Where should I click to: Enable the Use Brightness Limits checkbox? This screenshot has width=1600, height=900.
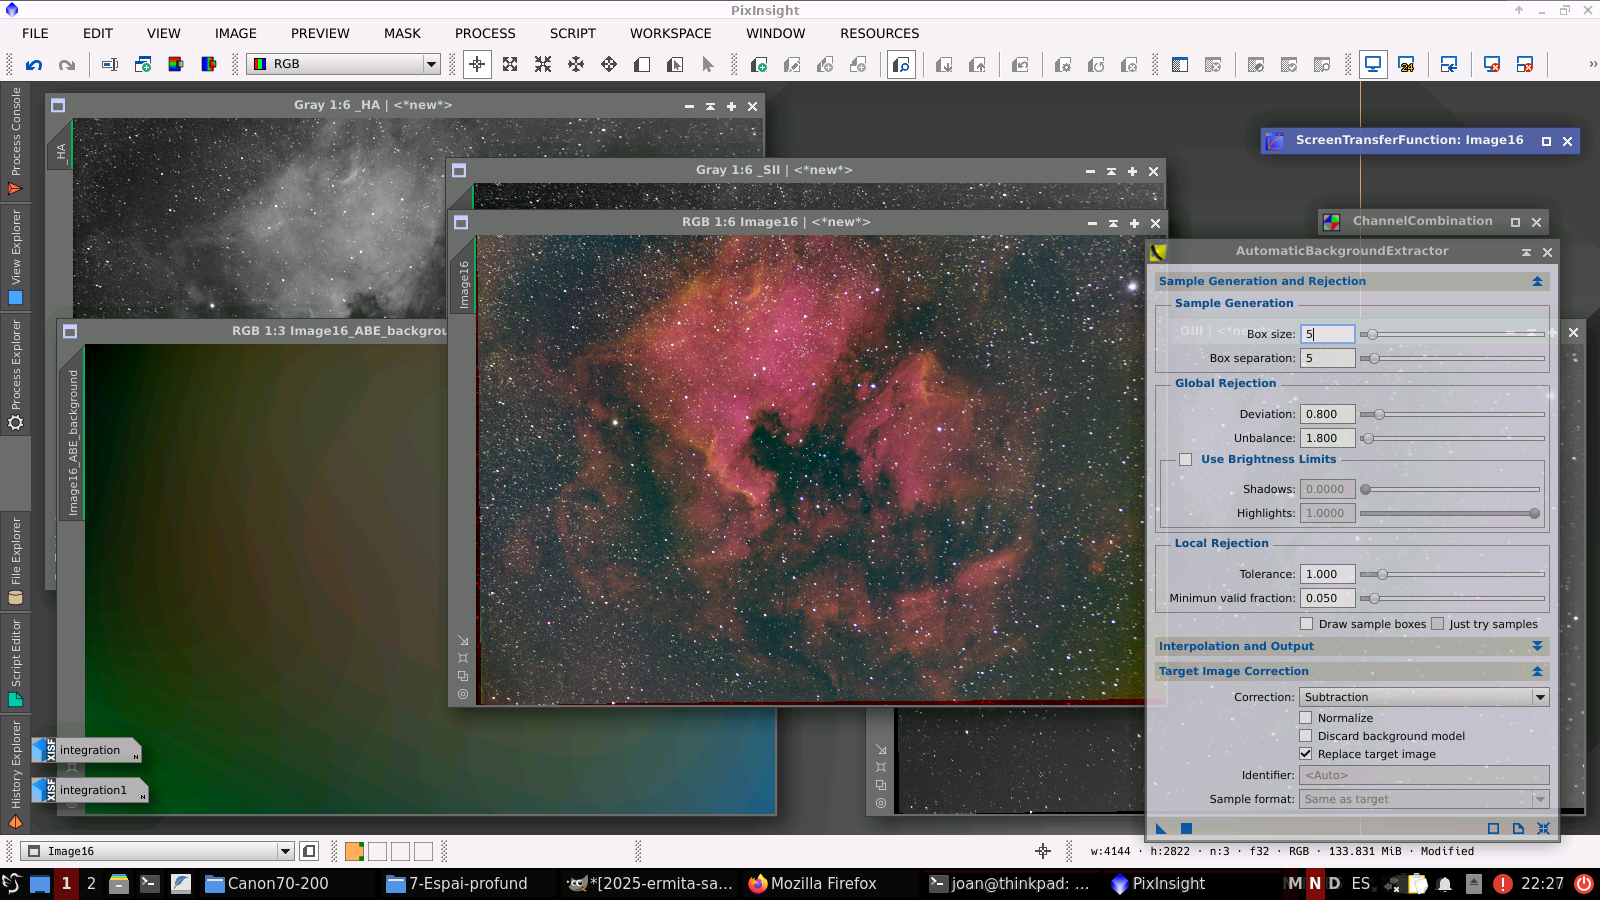[1185, 460]
